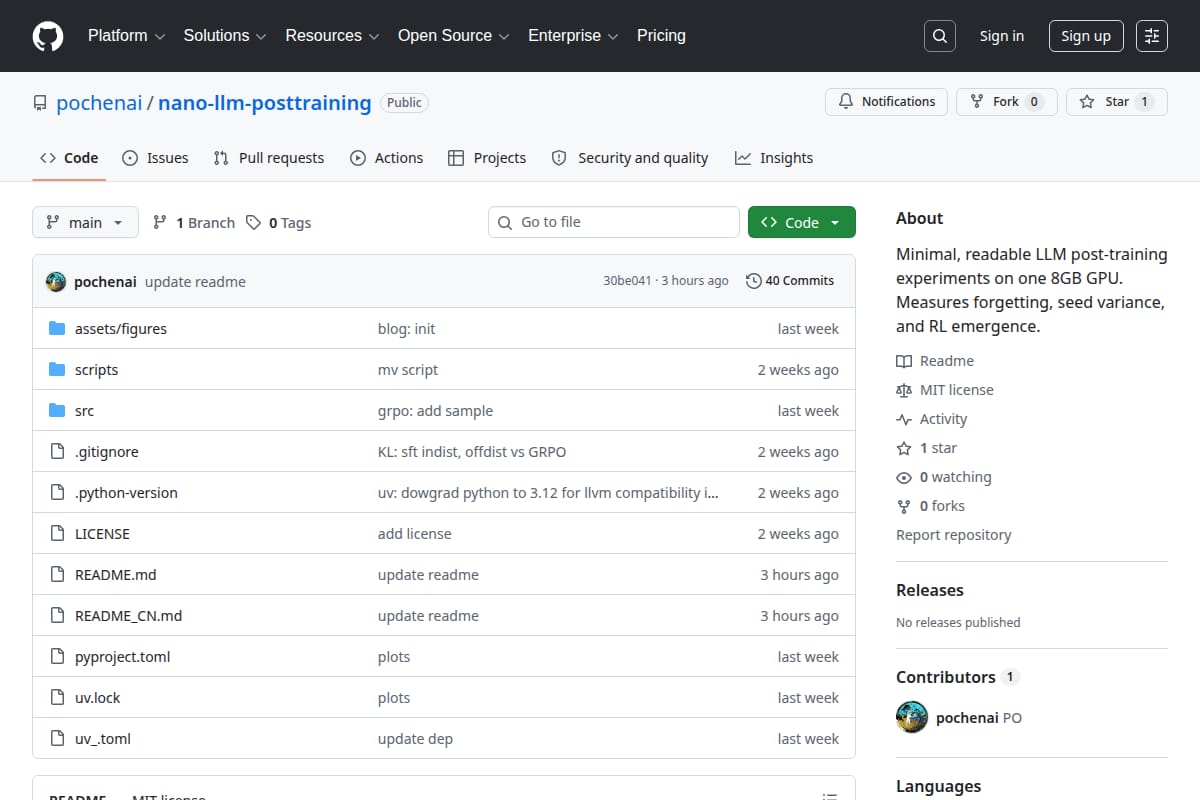
Task: Open the search magnifier button
Action: pos(940,36)
